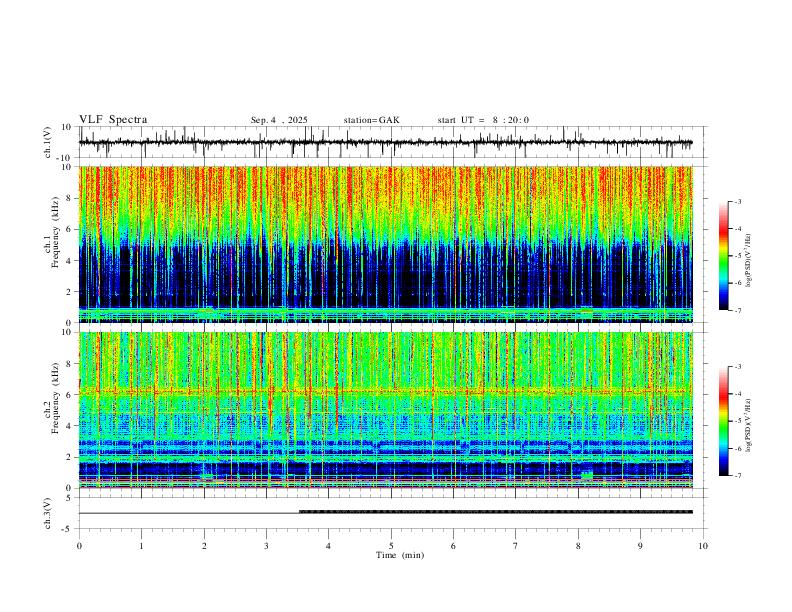
Task: Select the "start UT = 8 : 20: 0" text
Action: coord(483,120)
